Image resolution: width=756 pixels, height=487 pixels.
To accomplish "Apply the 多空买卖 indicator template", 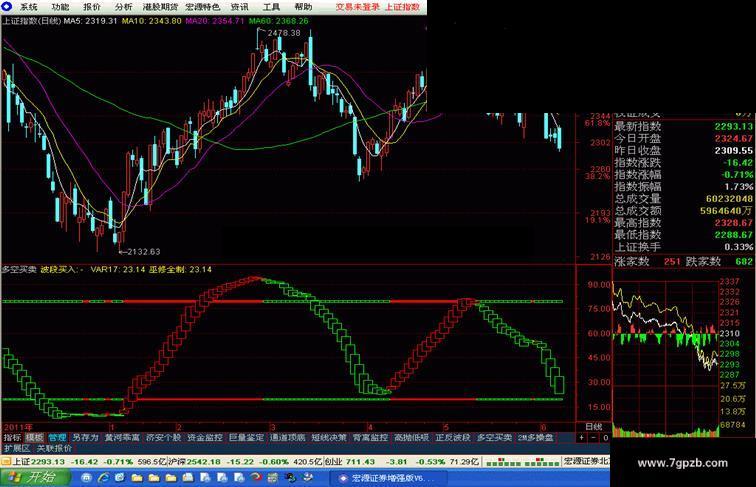I will click(494, 437).
